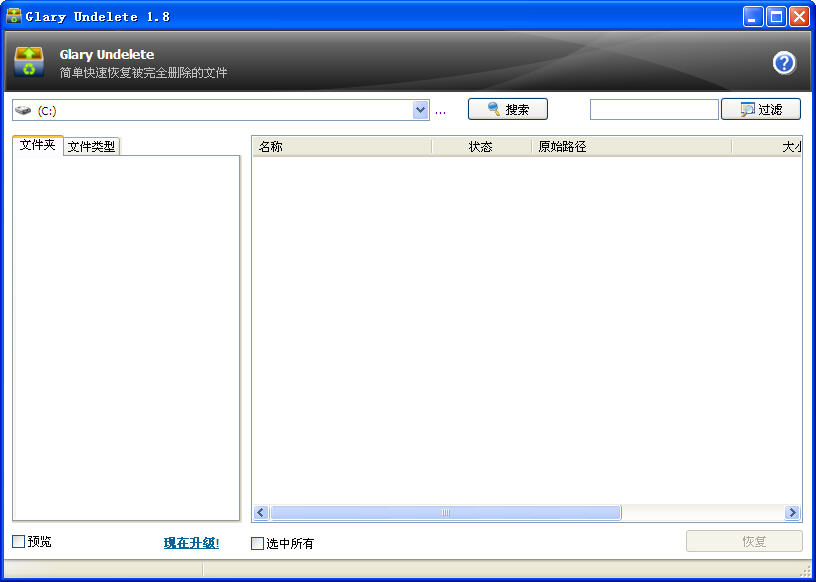816x582 pixels.
Task: Click the title bar application icon
Action: coord(14,16)
